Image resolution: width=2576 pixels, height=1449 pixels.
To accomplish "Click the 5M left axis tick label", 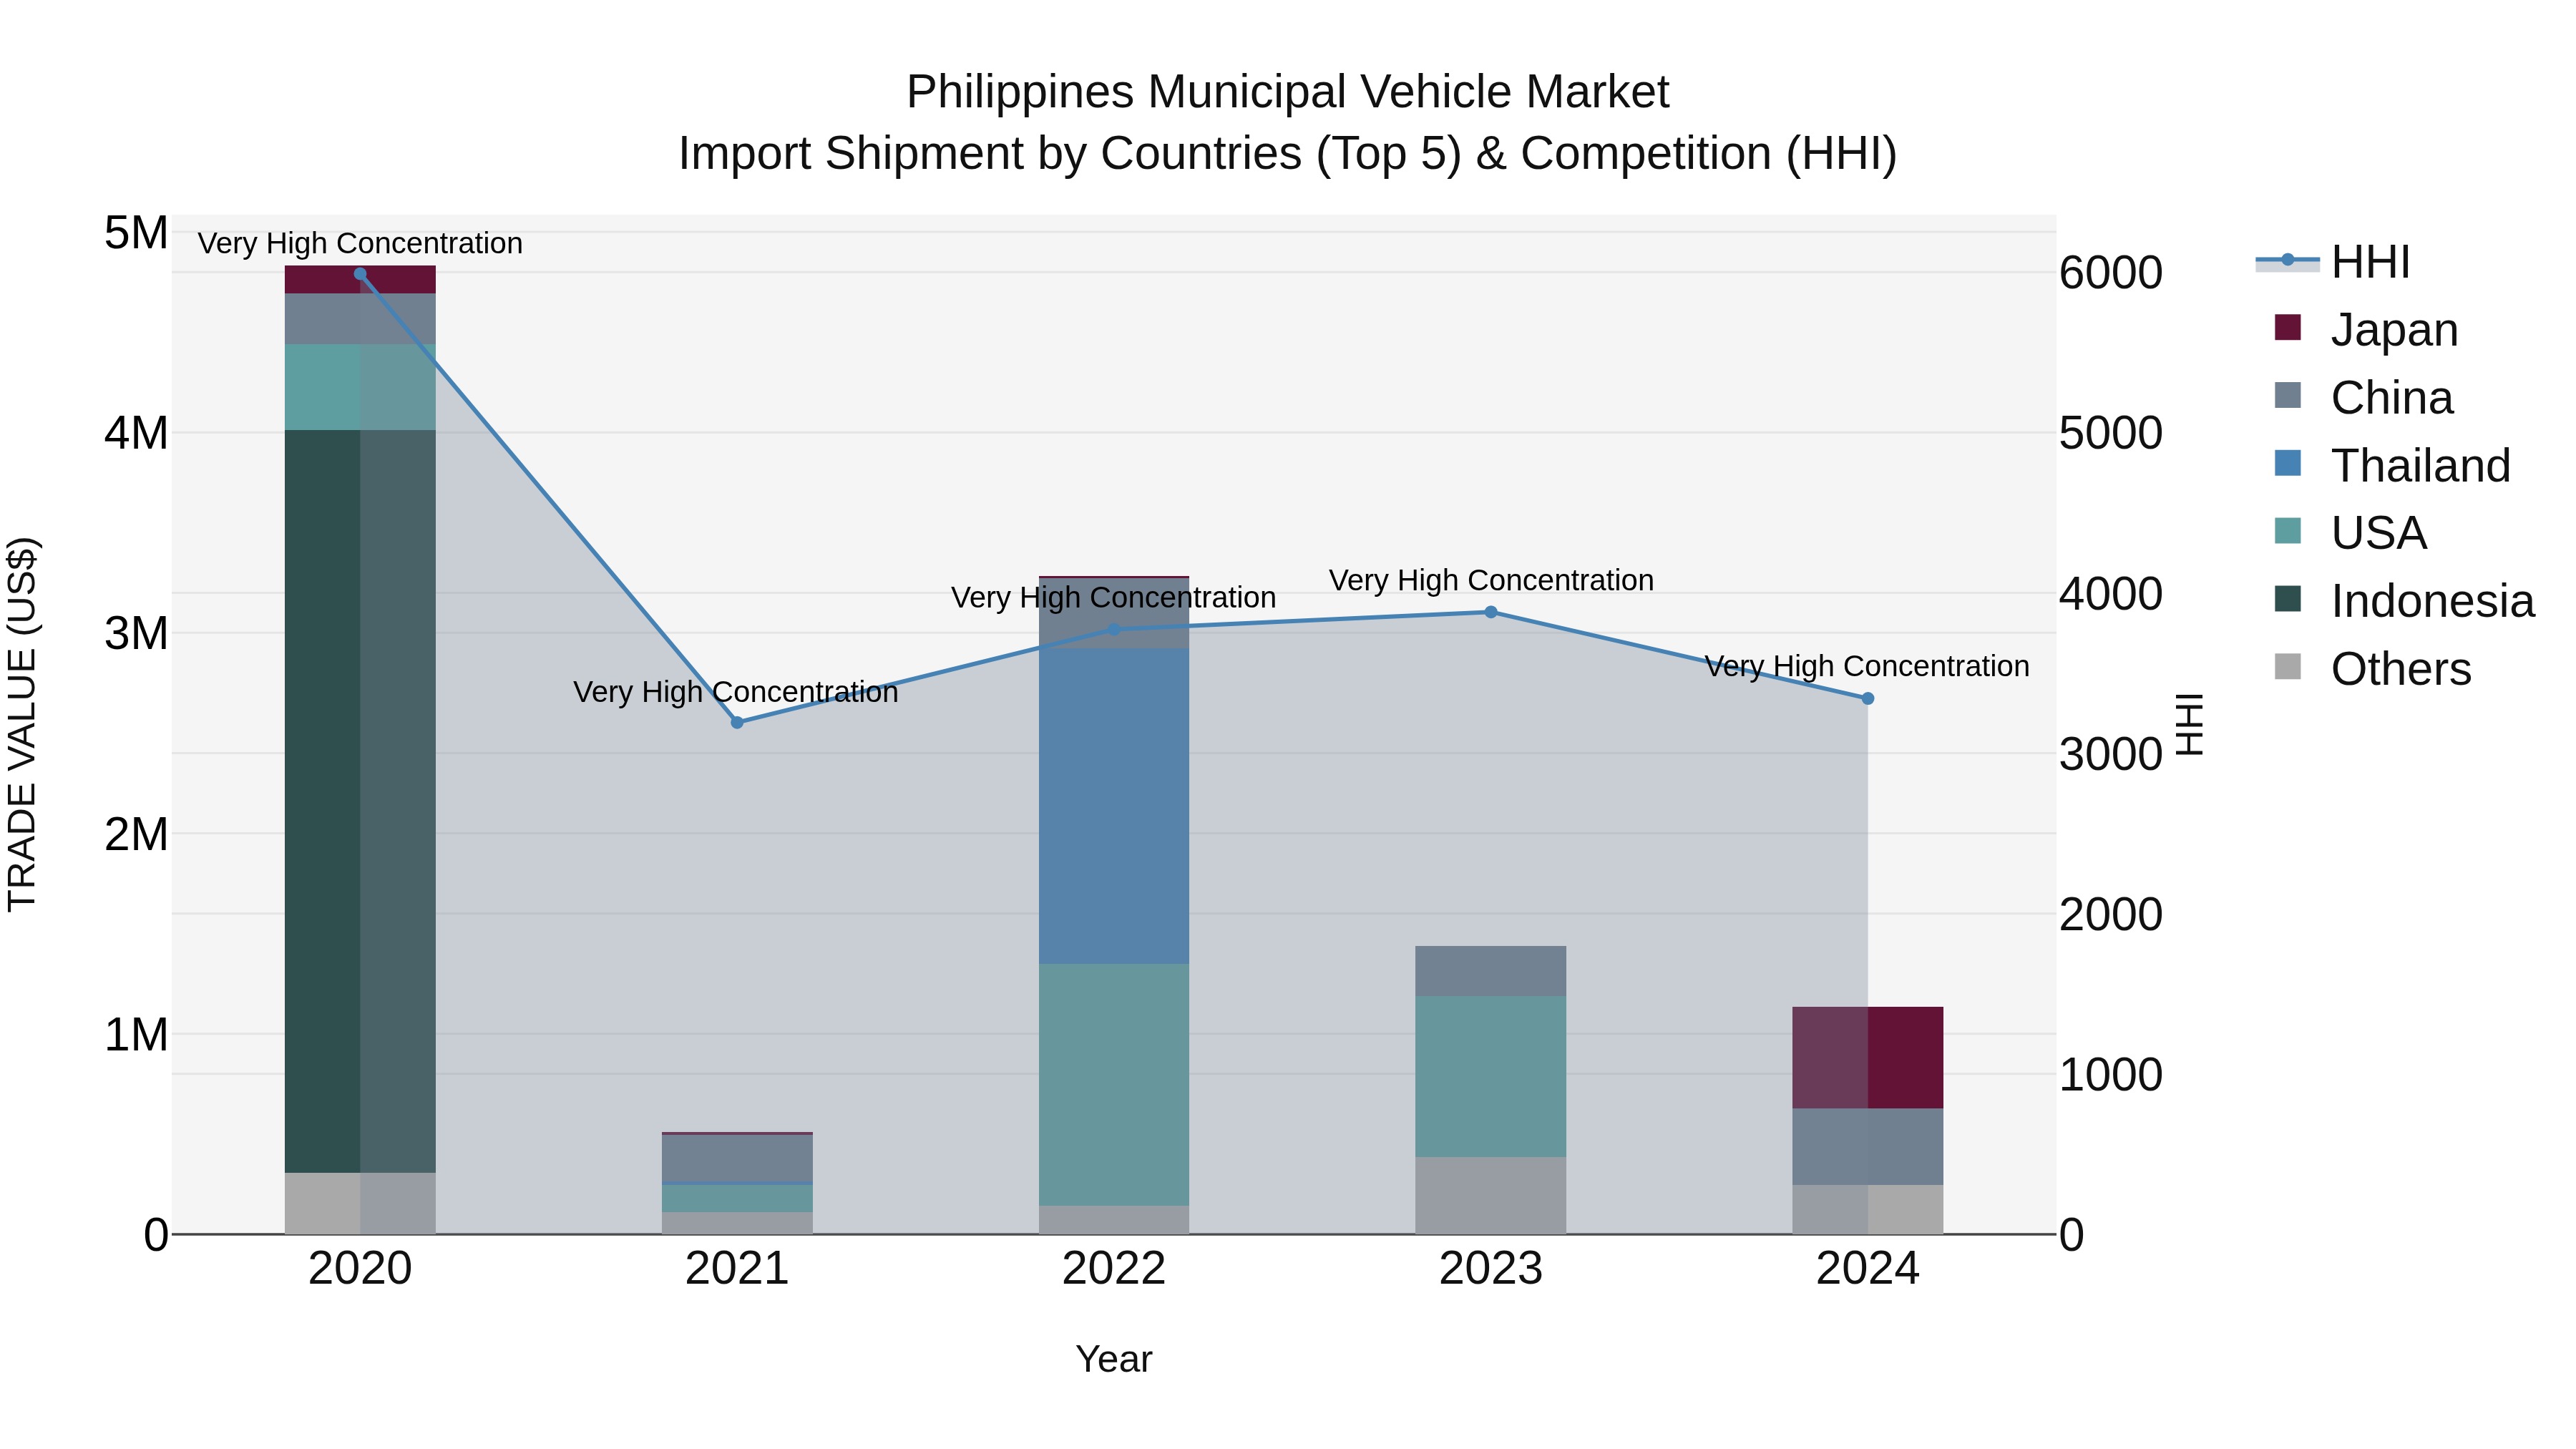I will [136, 233].
